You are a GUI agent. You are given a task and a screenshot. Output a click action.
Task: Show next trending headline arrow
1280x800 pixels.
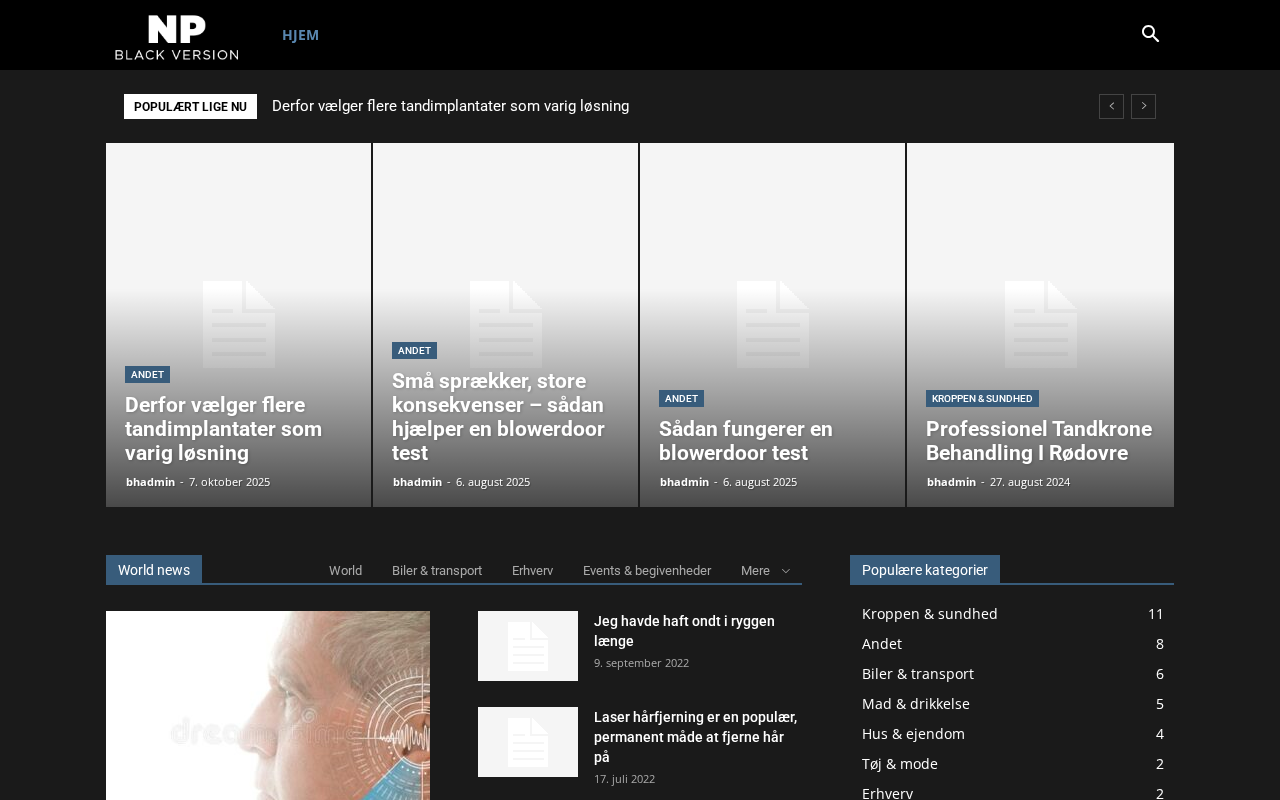1143,107
